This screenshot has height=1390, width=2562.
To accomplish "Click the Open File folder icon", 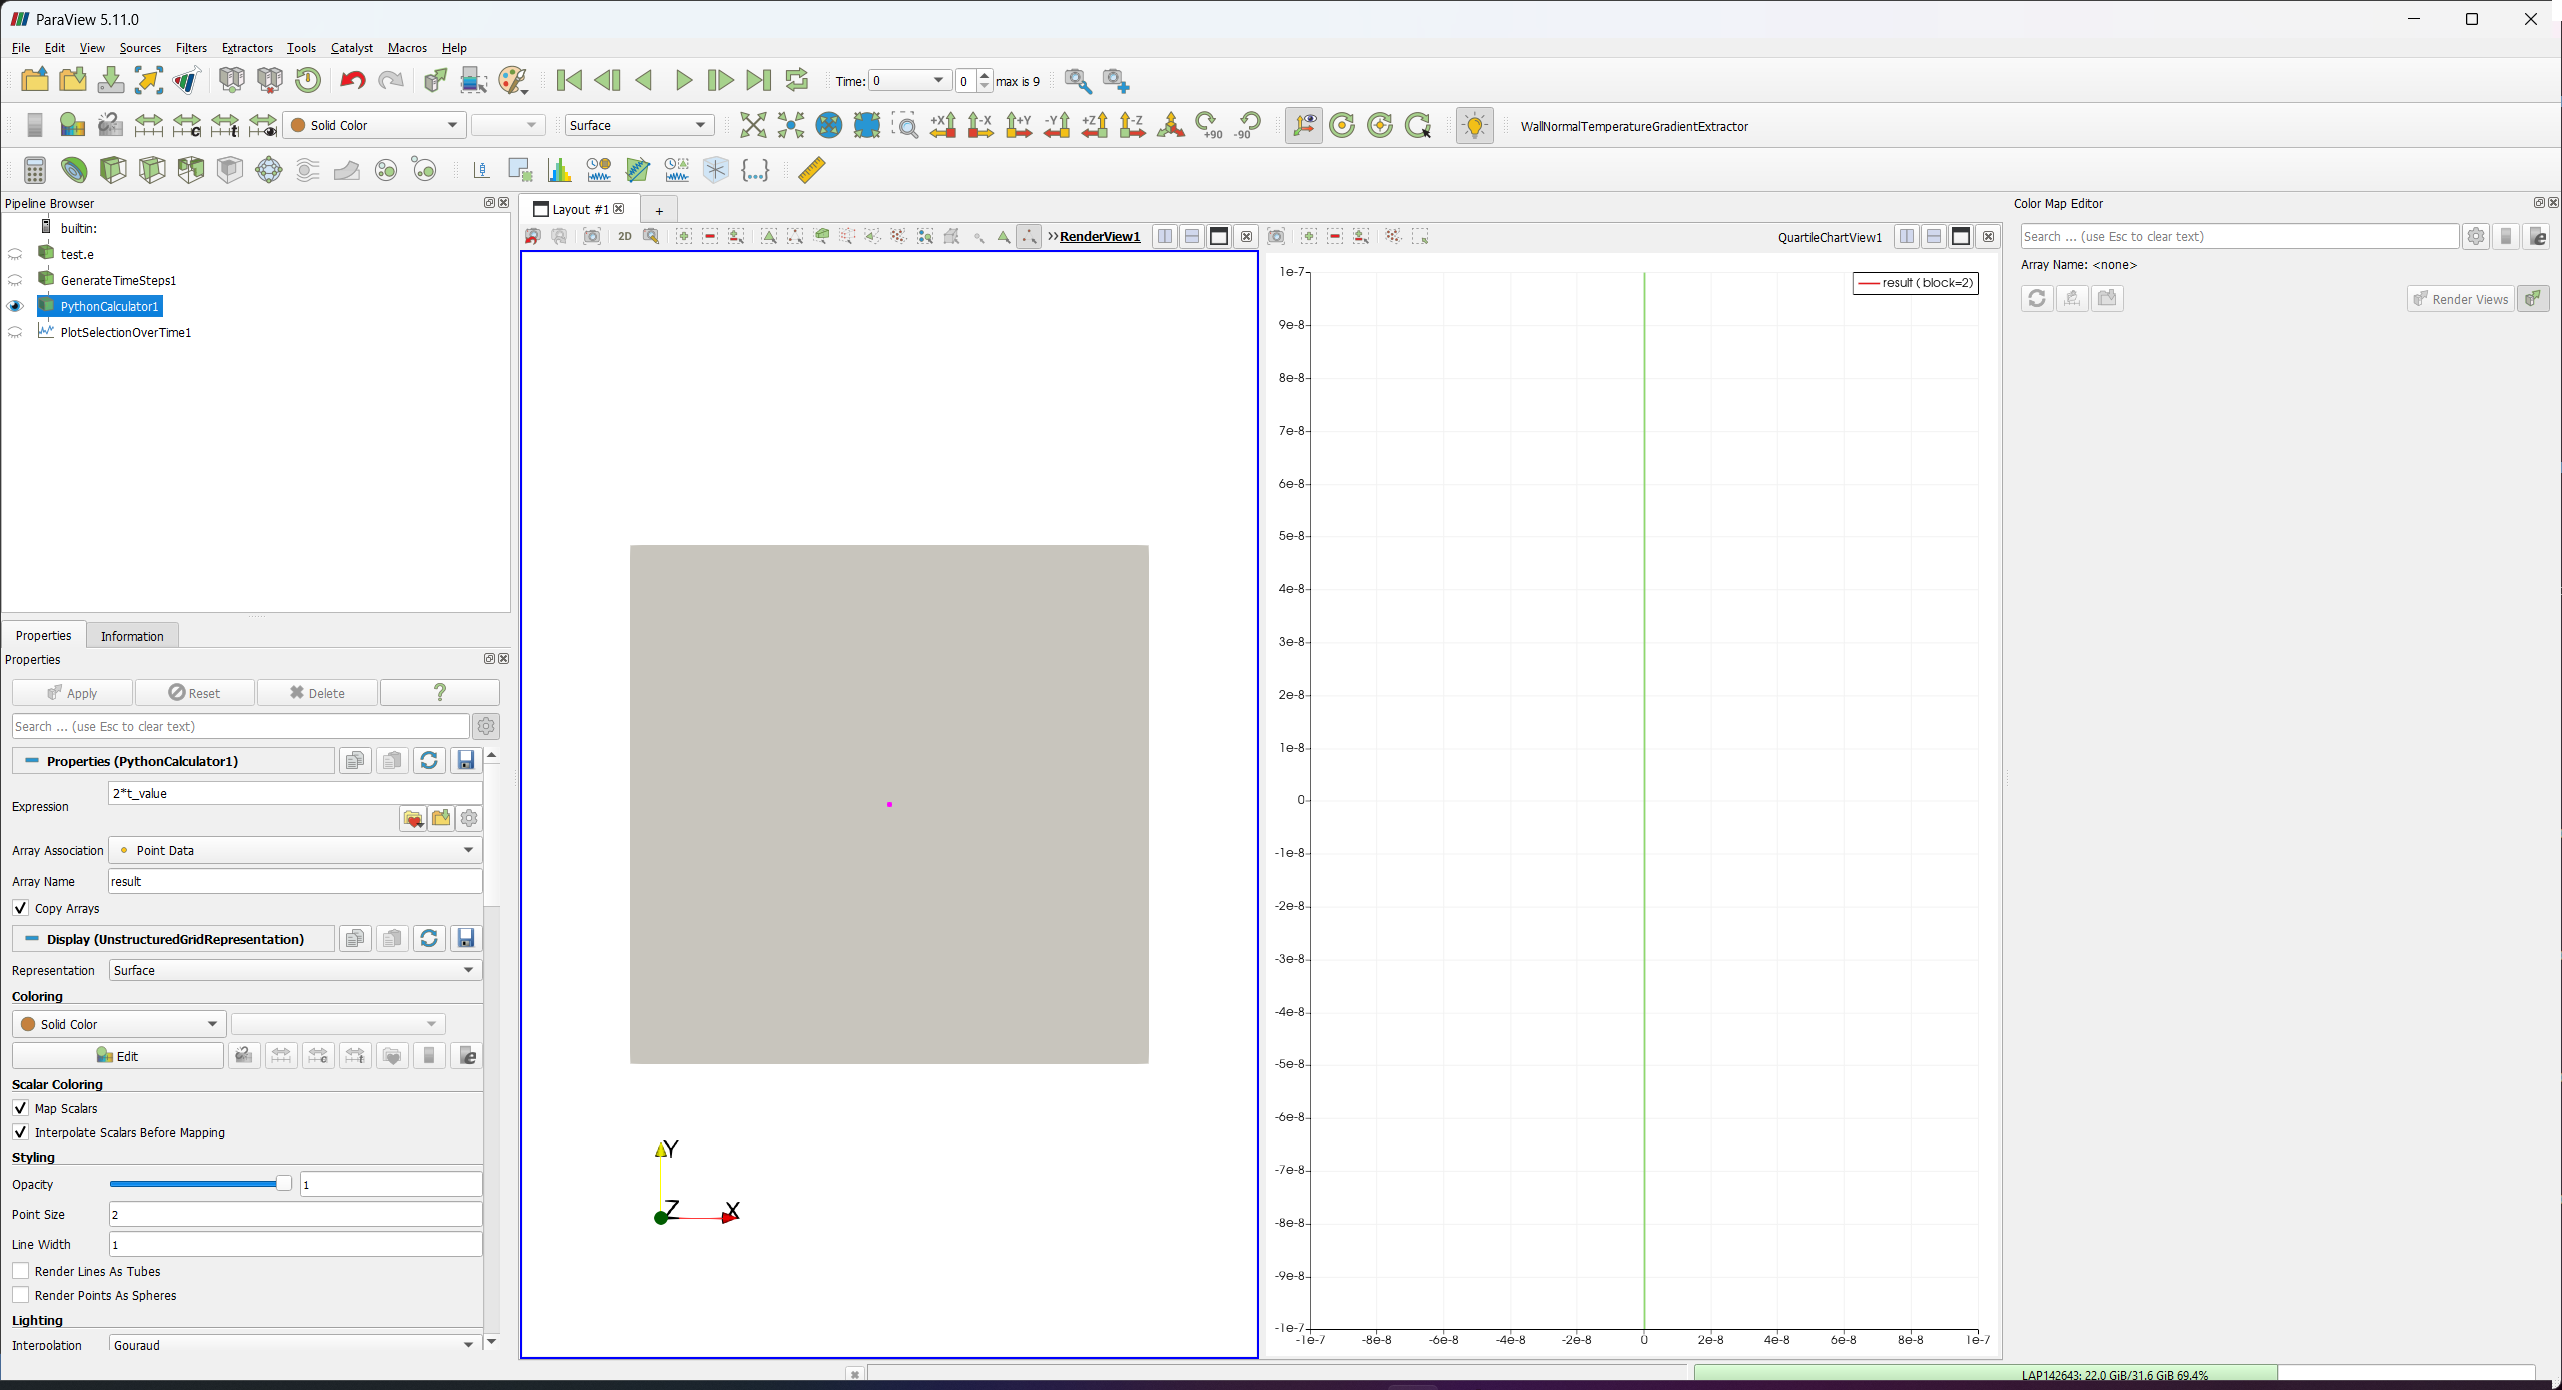I will pos(35,80).
